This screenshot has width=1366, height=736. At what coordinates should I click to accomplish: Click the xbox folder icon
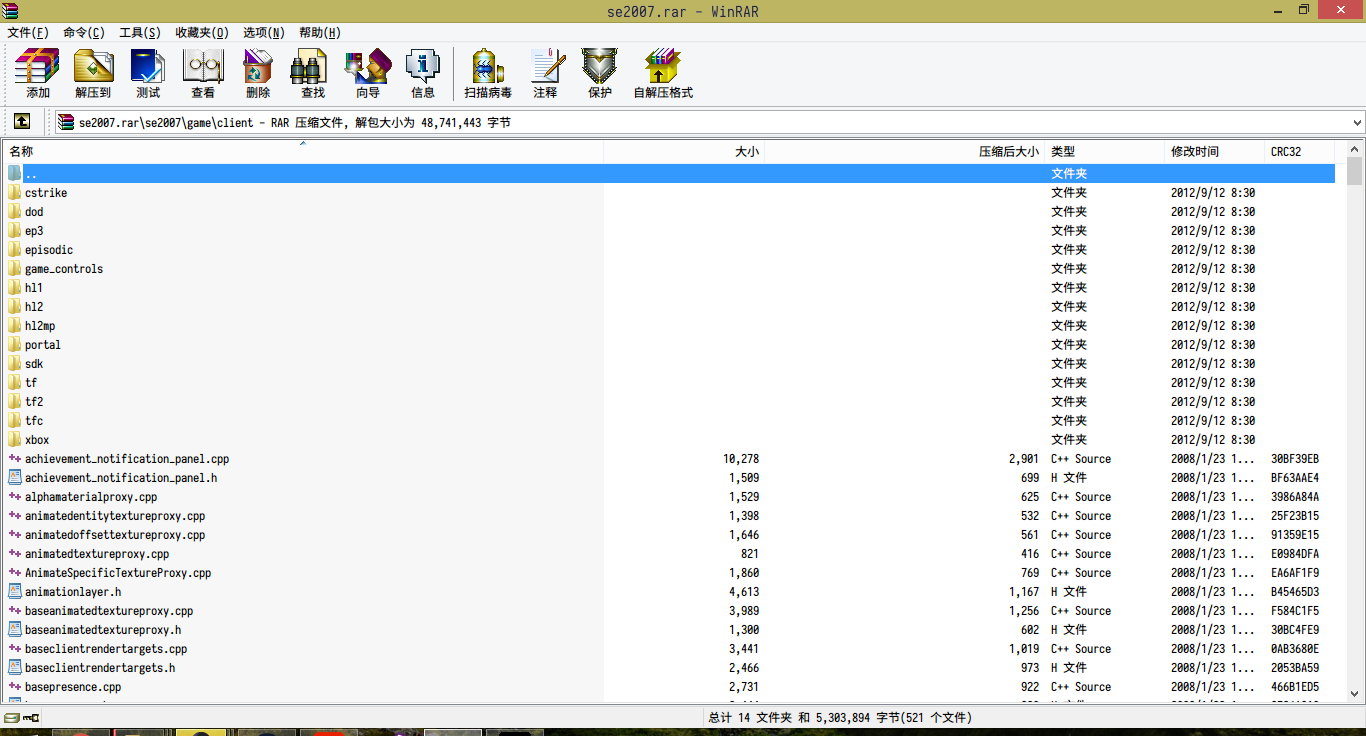(14, 440)
